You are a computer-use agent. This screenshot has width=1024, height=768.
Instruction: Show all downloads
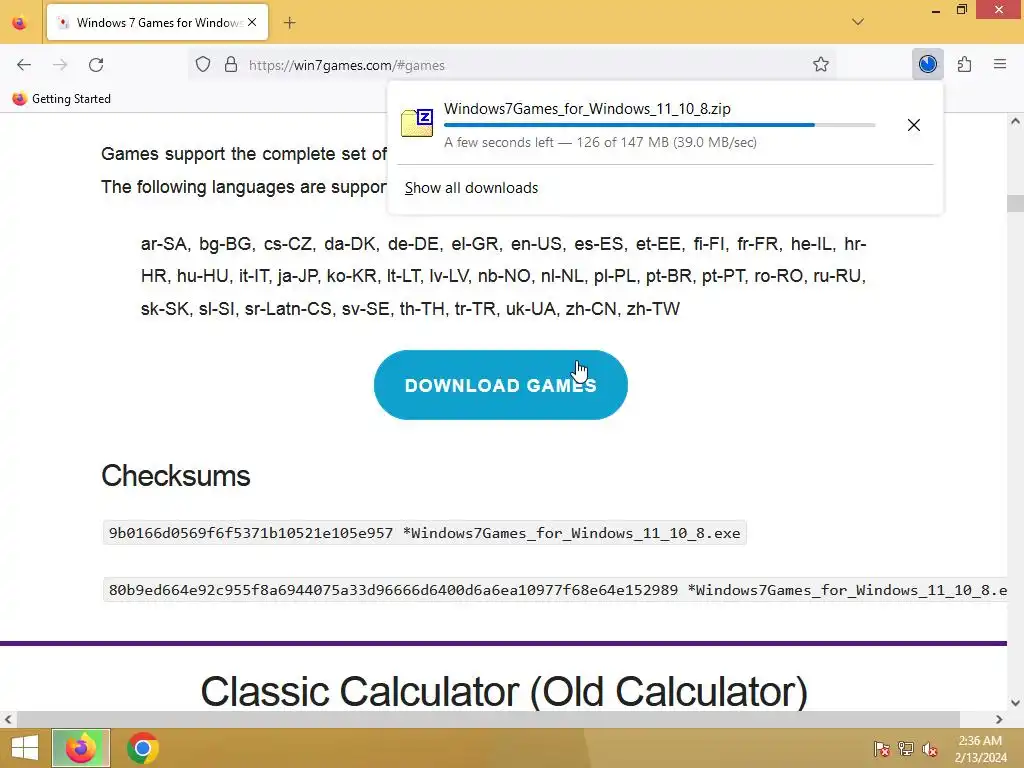[x=472, y=188]
